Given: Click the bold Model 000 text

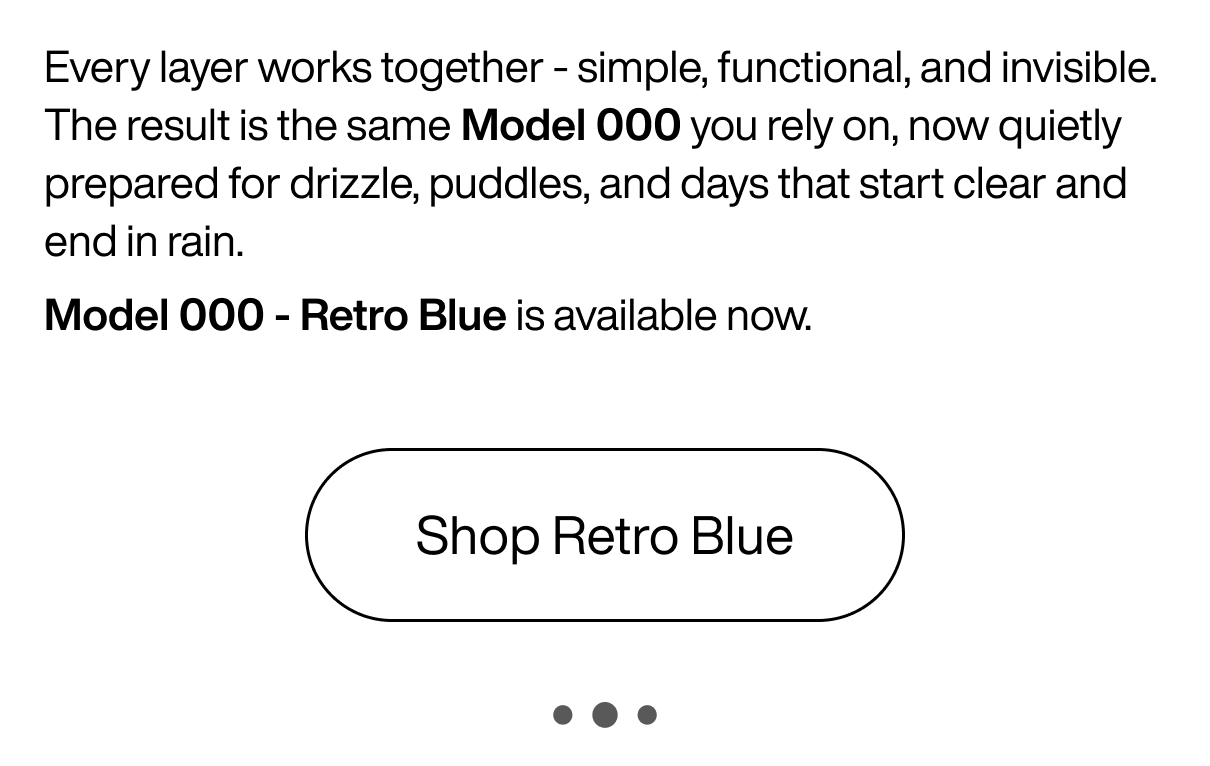Looking at the screenshot, I should [570, 125].
